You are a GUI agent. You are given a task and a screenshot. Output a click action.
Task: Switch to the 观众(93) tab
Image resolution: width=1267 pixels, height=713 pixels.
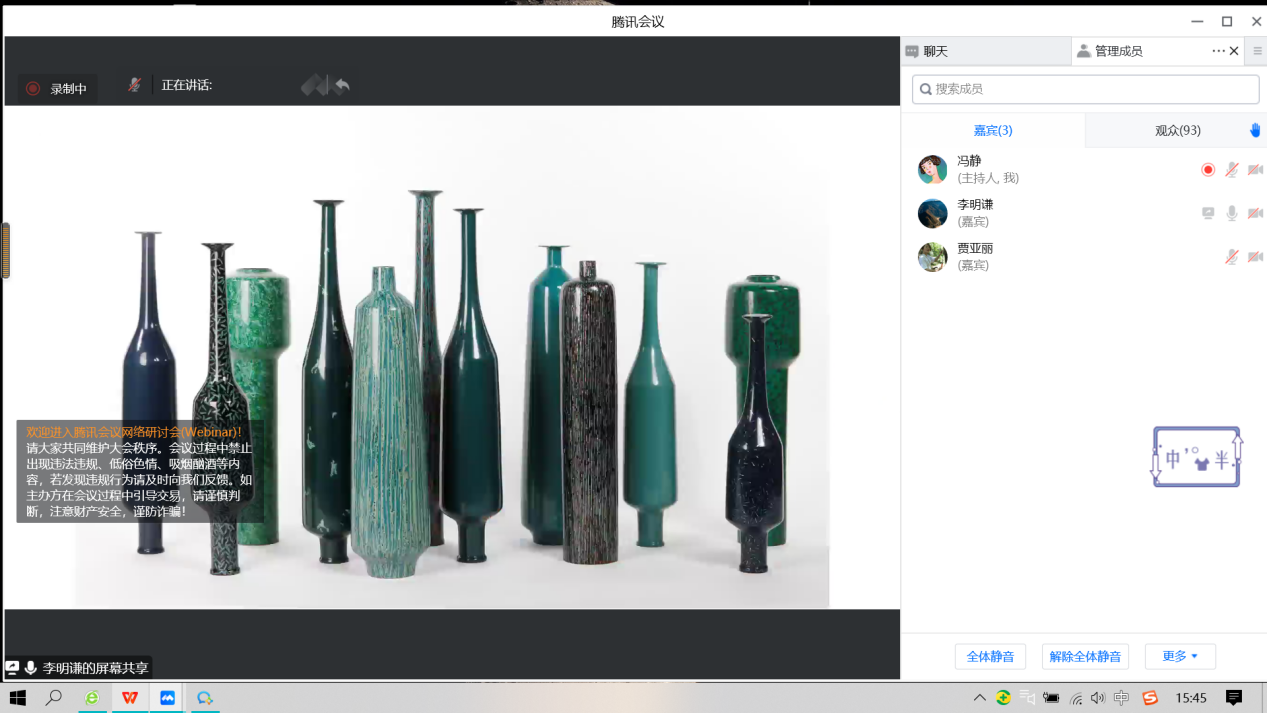(1177, 130)
